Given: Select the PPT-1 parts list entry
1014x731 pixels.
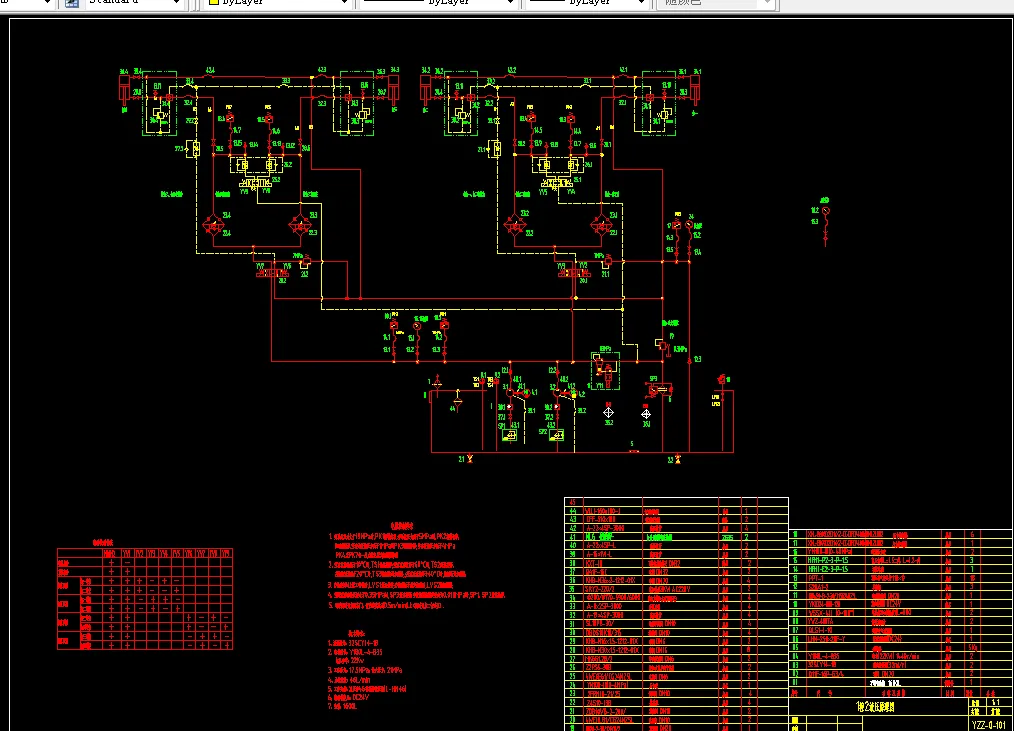Looking at the screenshot, I should click(x=815, y=578).
